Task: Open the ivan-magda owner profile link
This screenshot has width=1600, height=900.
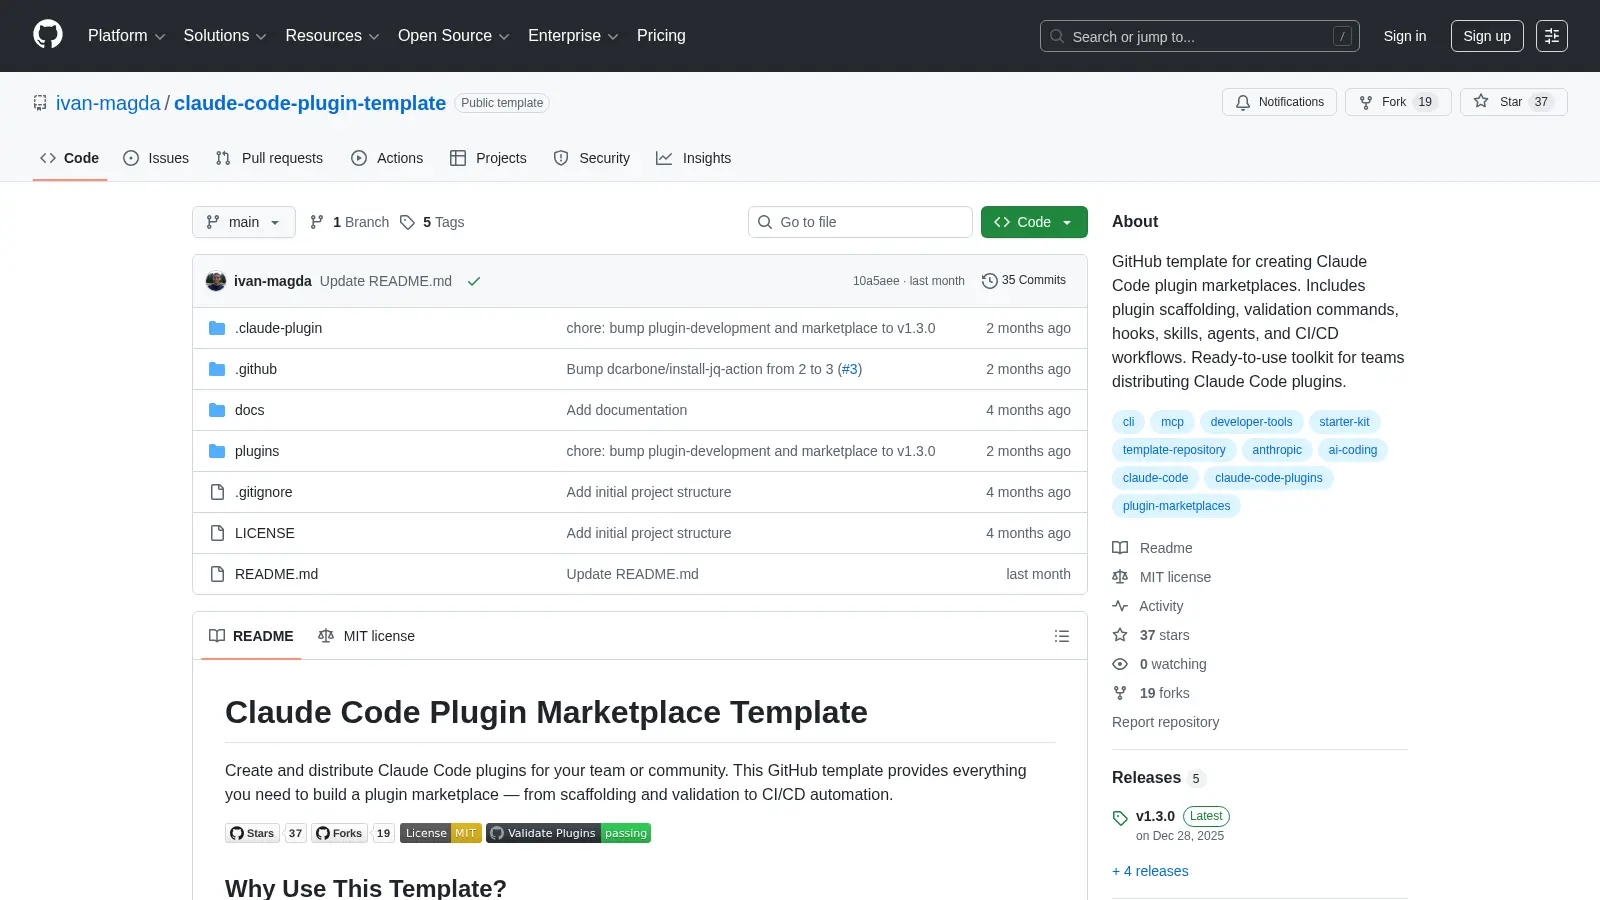Action: click(108, 103)
